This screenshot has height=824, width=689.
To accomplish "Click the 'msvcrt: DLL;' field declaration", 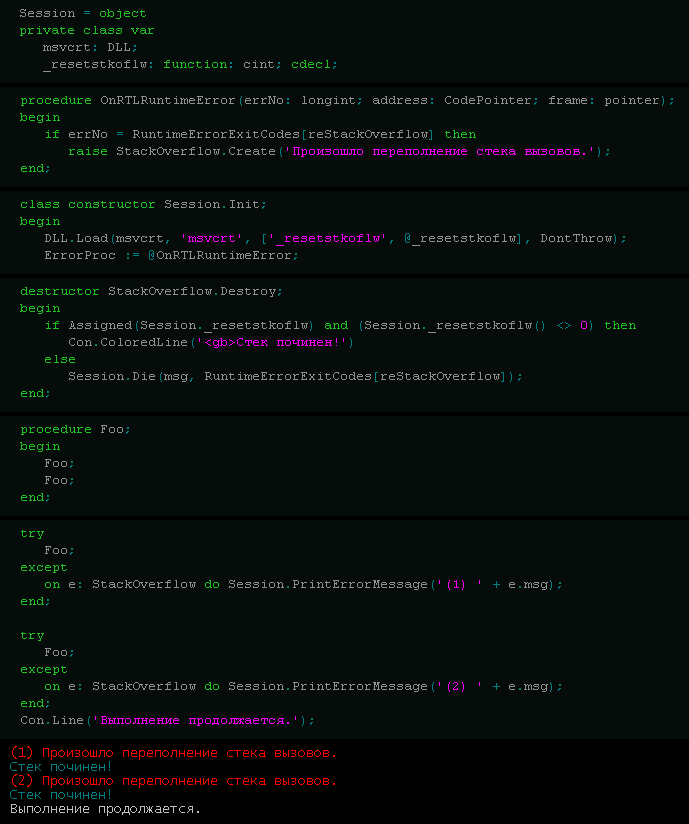I will tap(90, 48).
